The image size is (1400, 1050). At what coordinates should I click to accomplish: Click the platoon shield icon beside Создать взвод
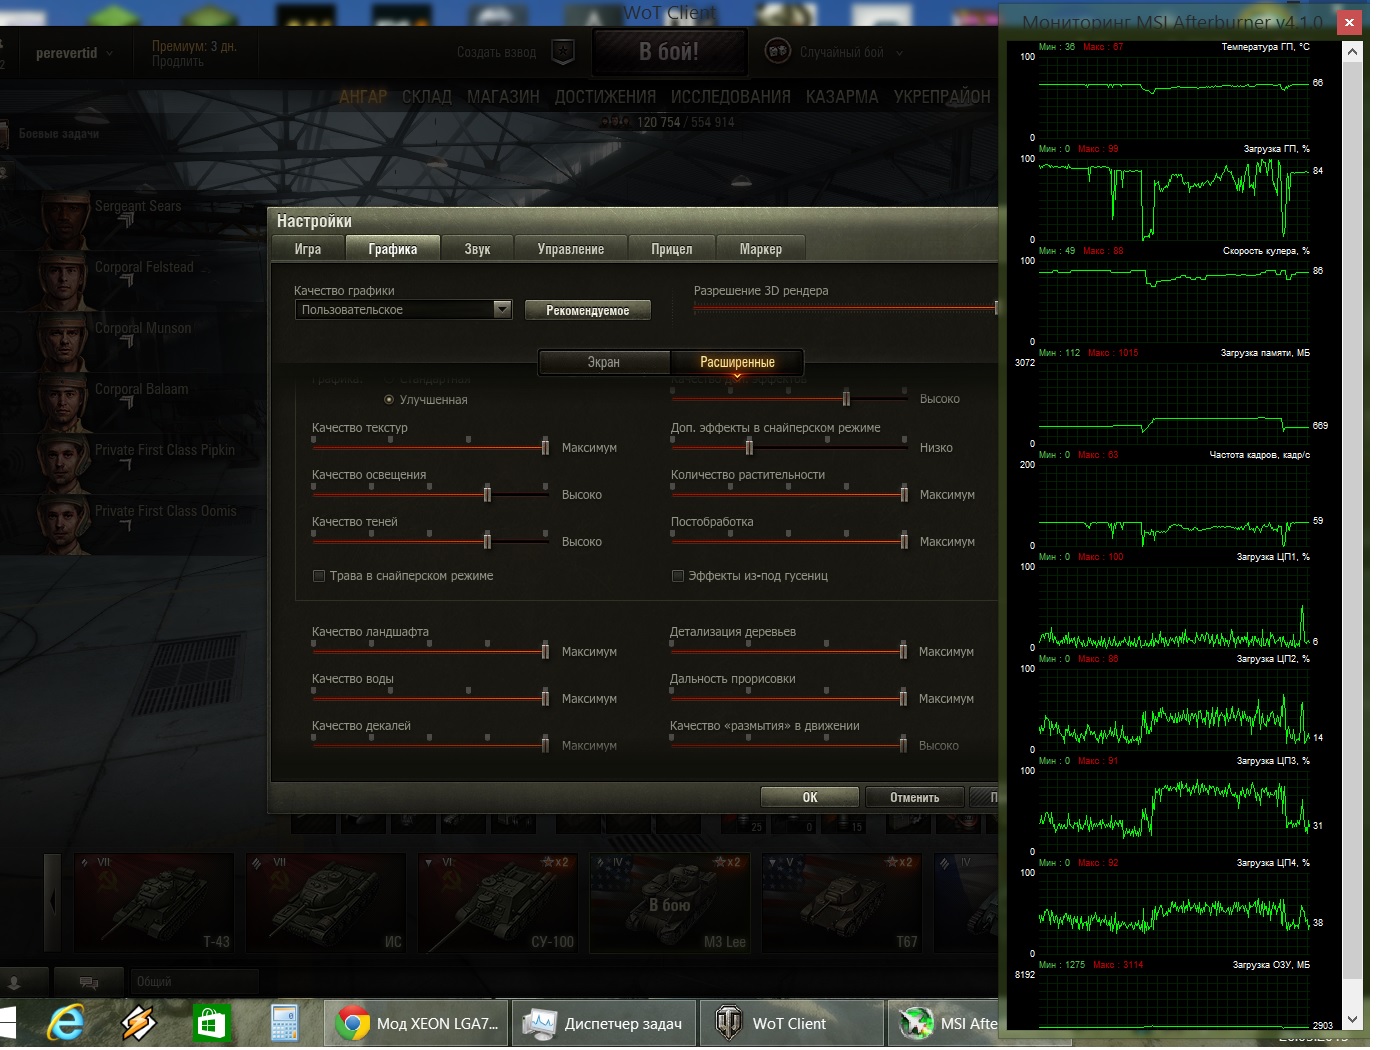point(563,52)
